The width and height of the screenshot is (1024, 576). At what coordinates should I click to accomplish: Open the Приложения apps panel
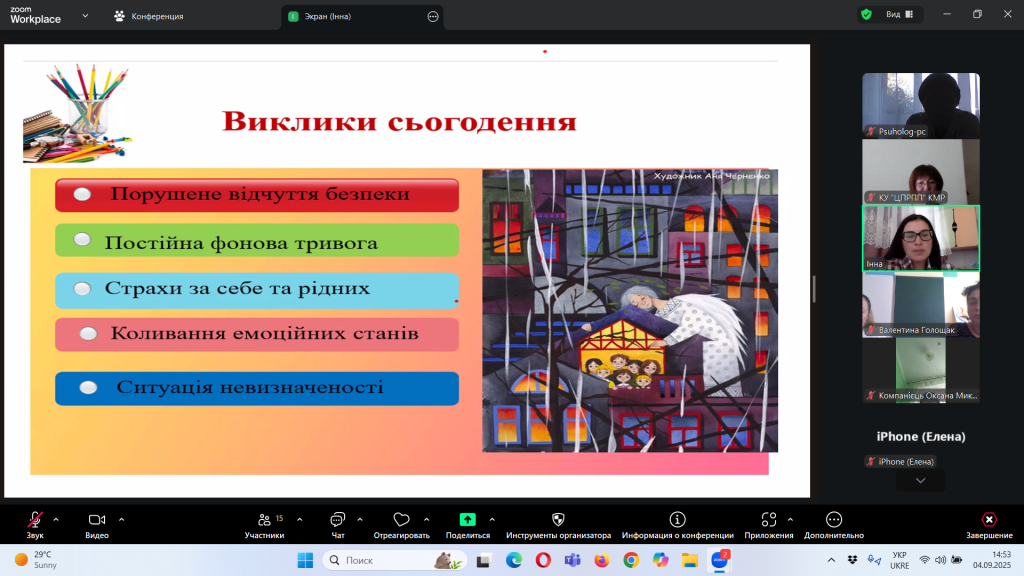pyautogui.click(x=769, y=524)
